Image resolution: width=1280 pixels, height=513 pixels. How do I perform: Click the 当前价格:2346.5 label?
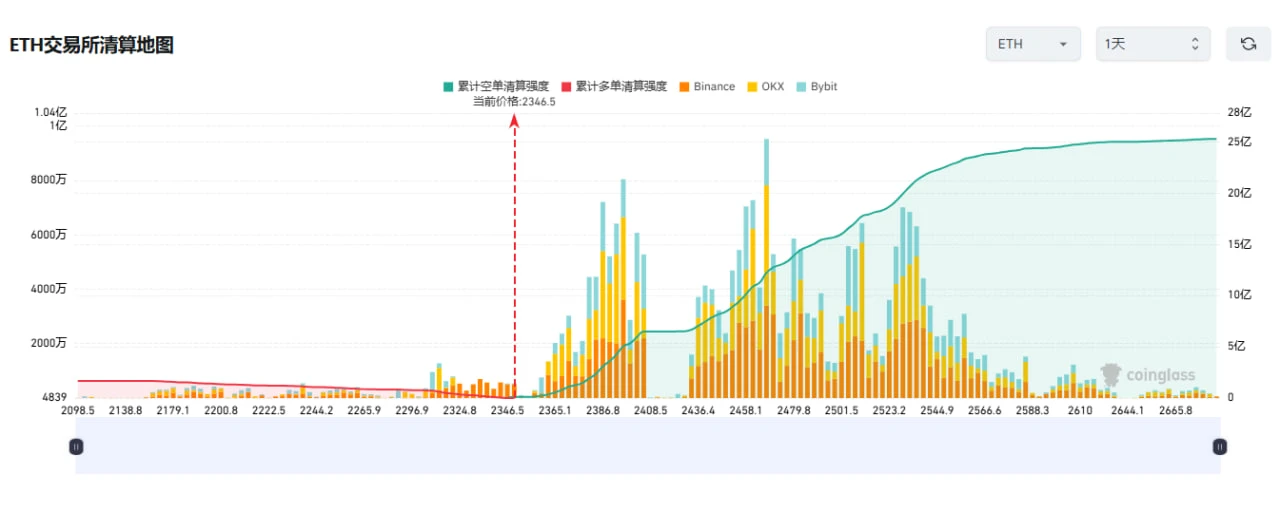coord(514,101)
